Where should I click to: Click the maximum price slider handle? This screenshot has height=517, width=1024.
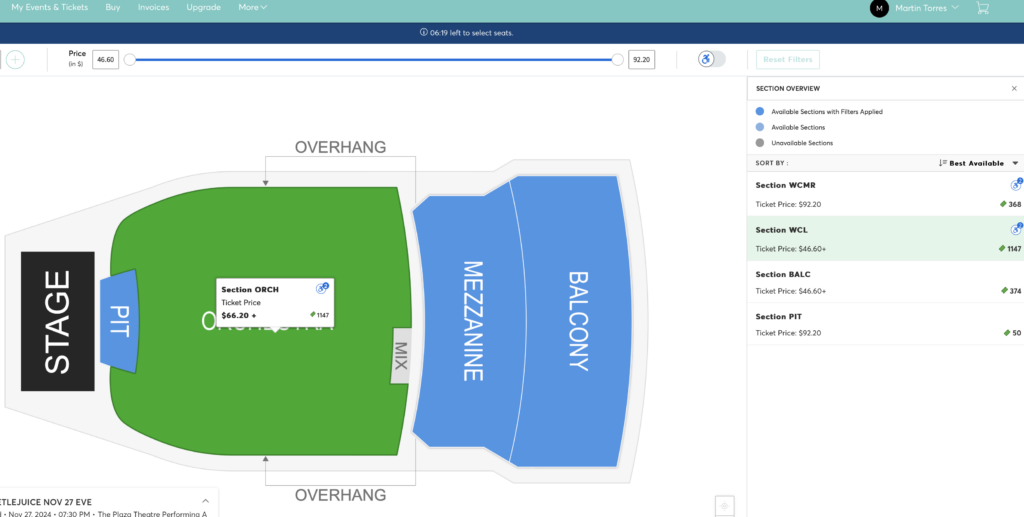[x=618, y=60]
